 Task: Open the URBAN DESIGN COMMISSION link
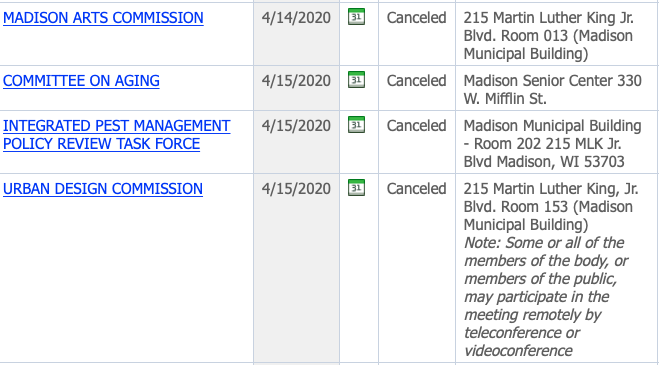coord(103,189)
